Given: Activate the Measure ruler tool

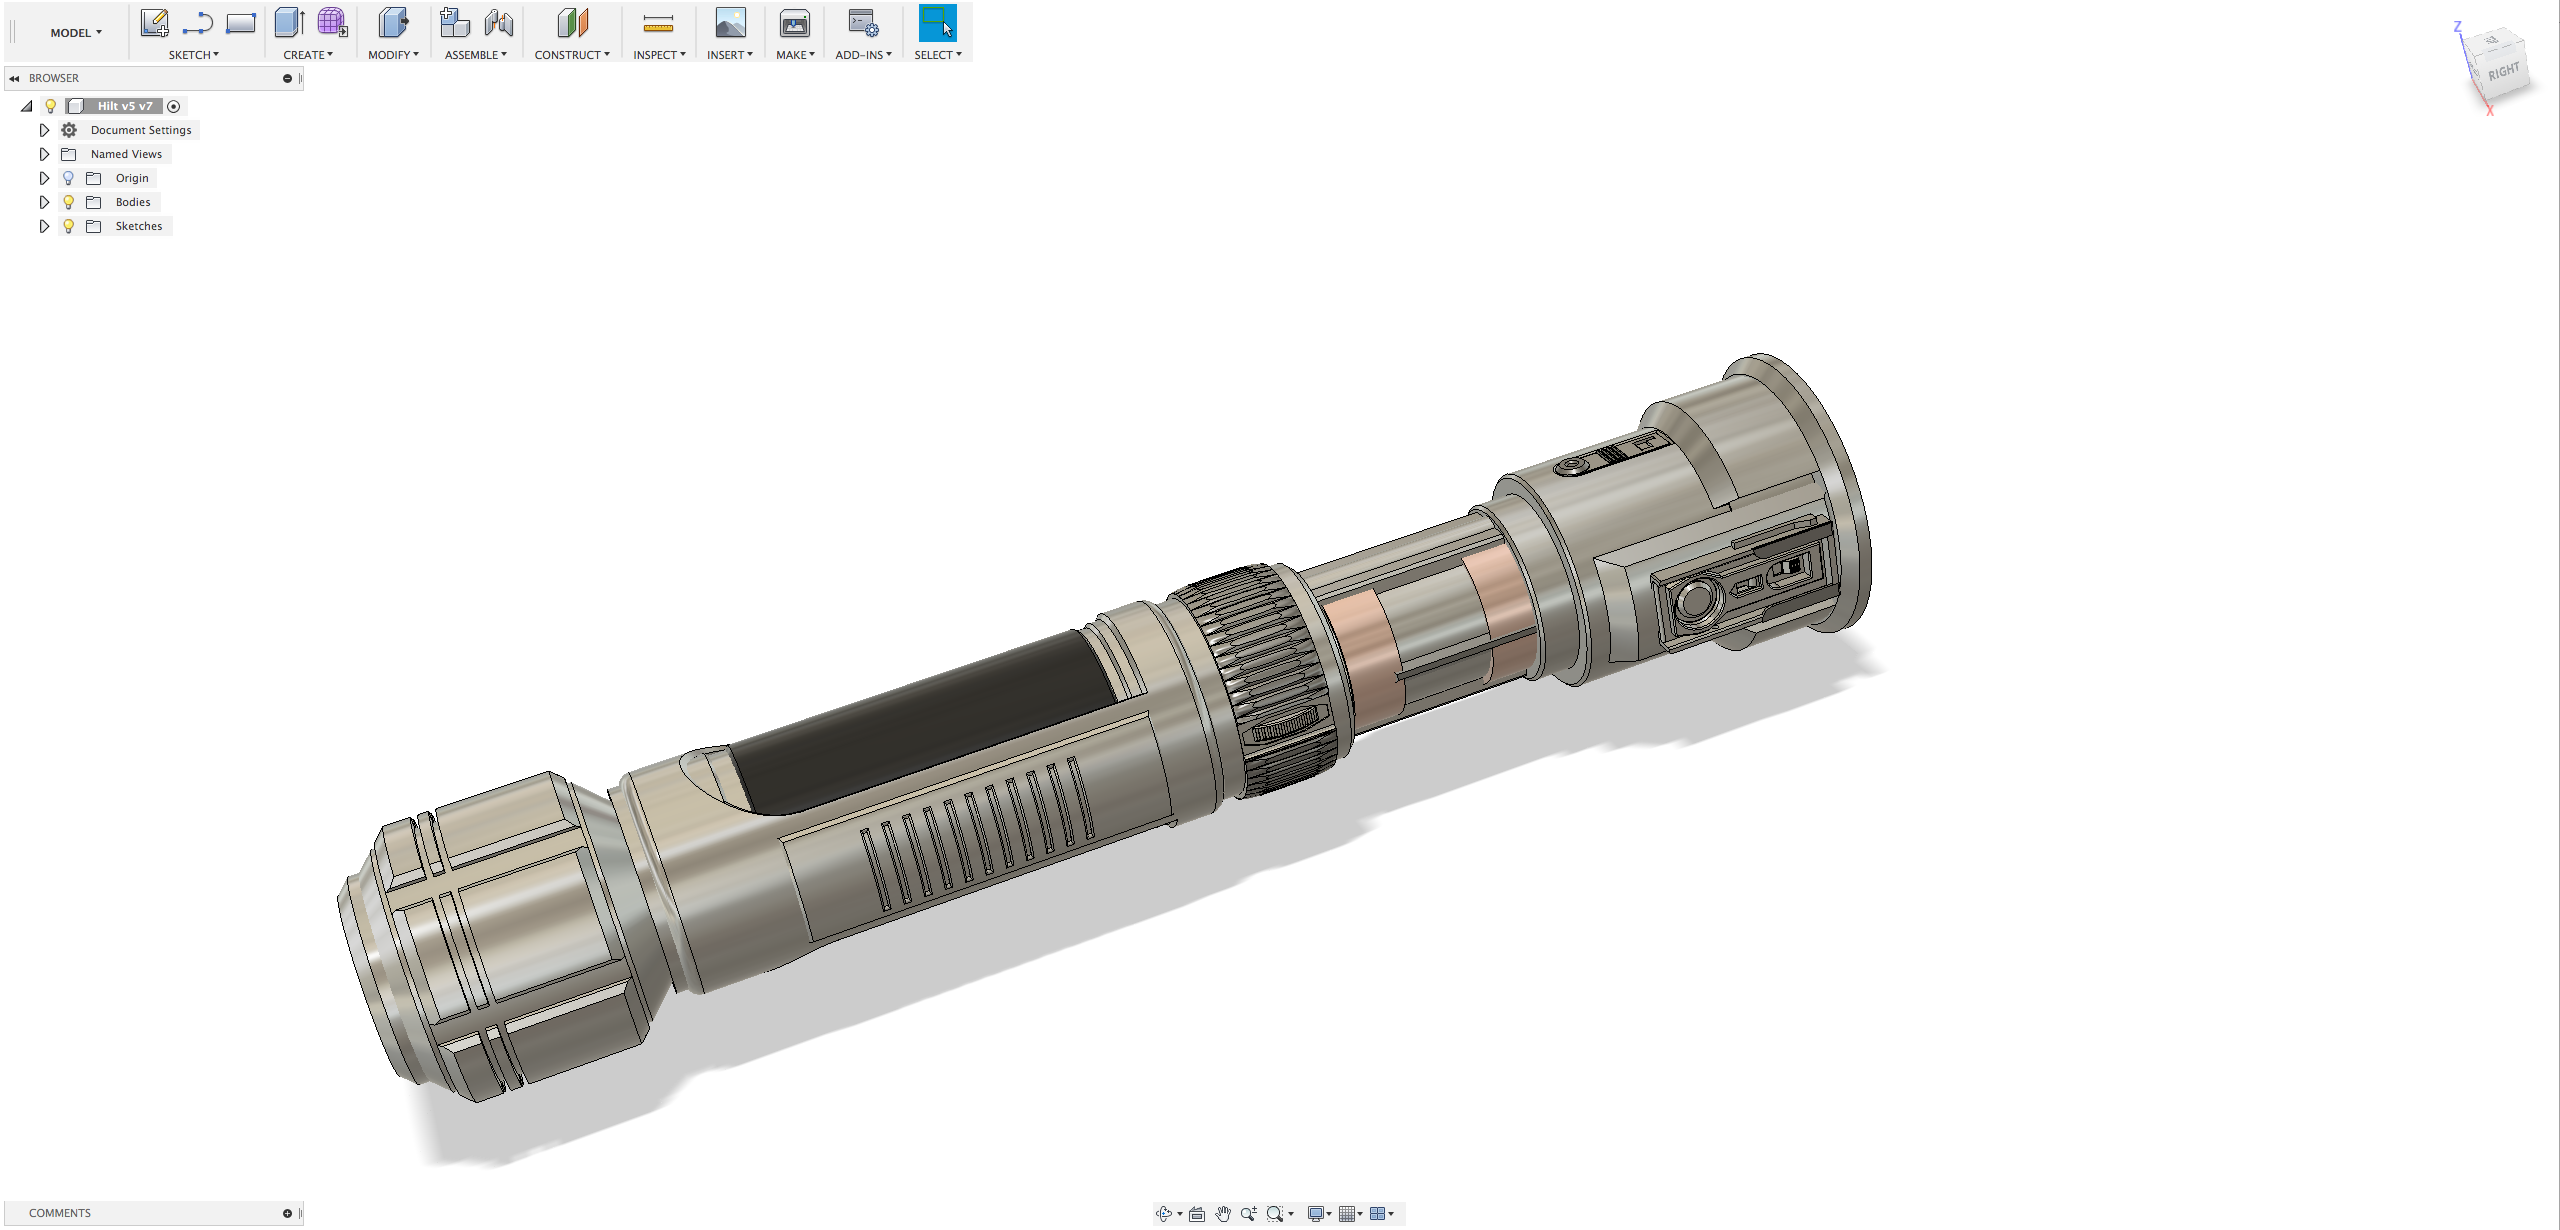Looking at the screenshot, I should pyautogui.click(x=658, y=23).
